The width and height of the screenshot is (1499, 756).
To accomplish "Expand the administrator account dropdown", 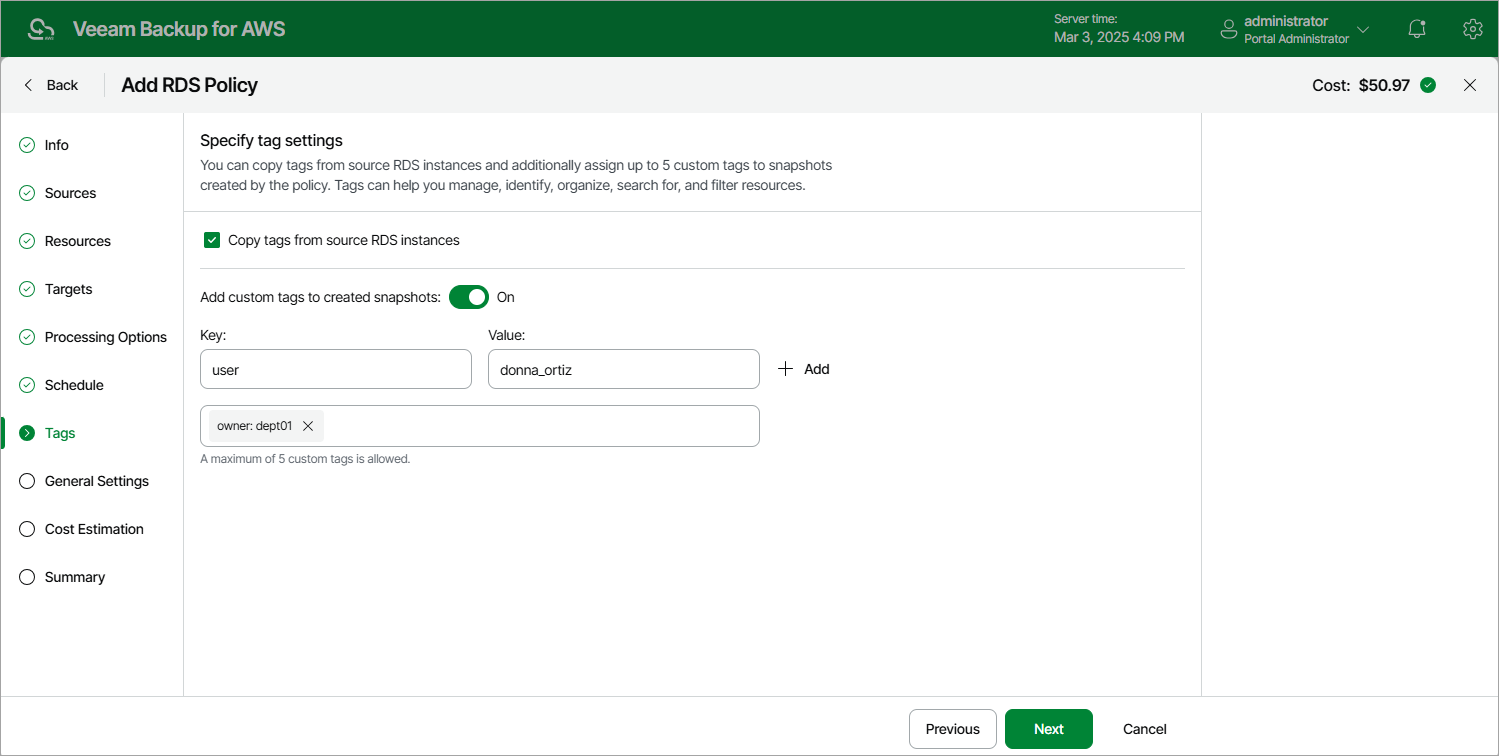I will coord(1363,28).
